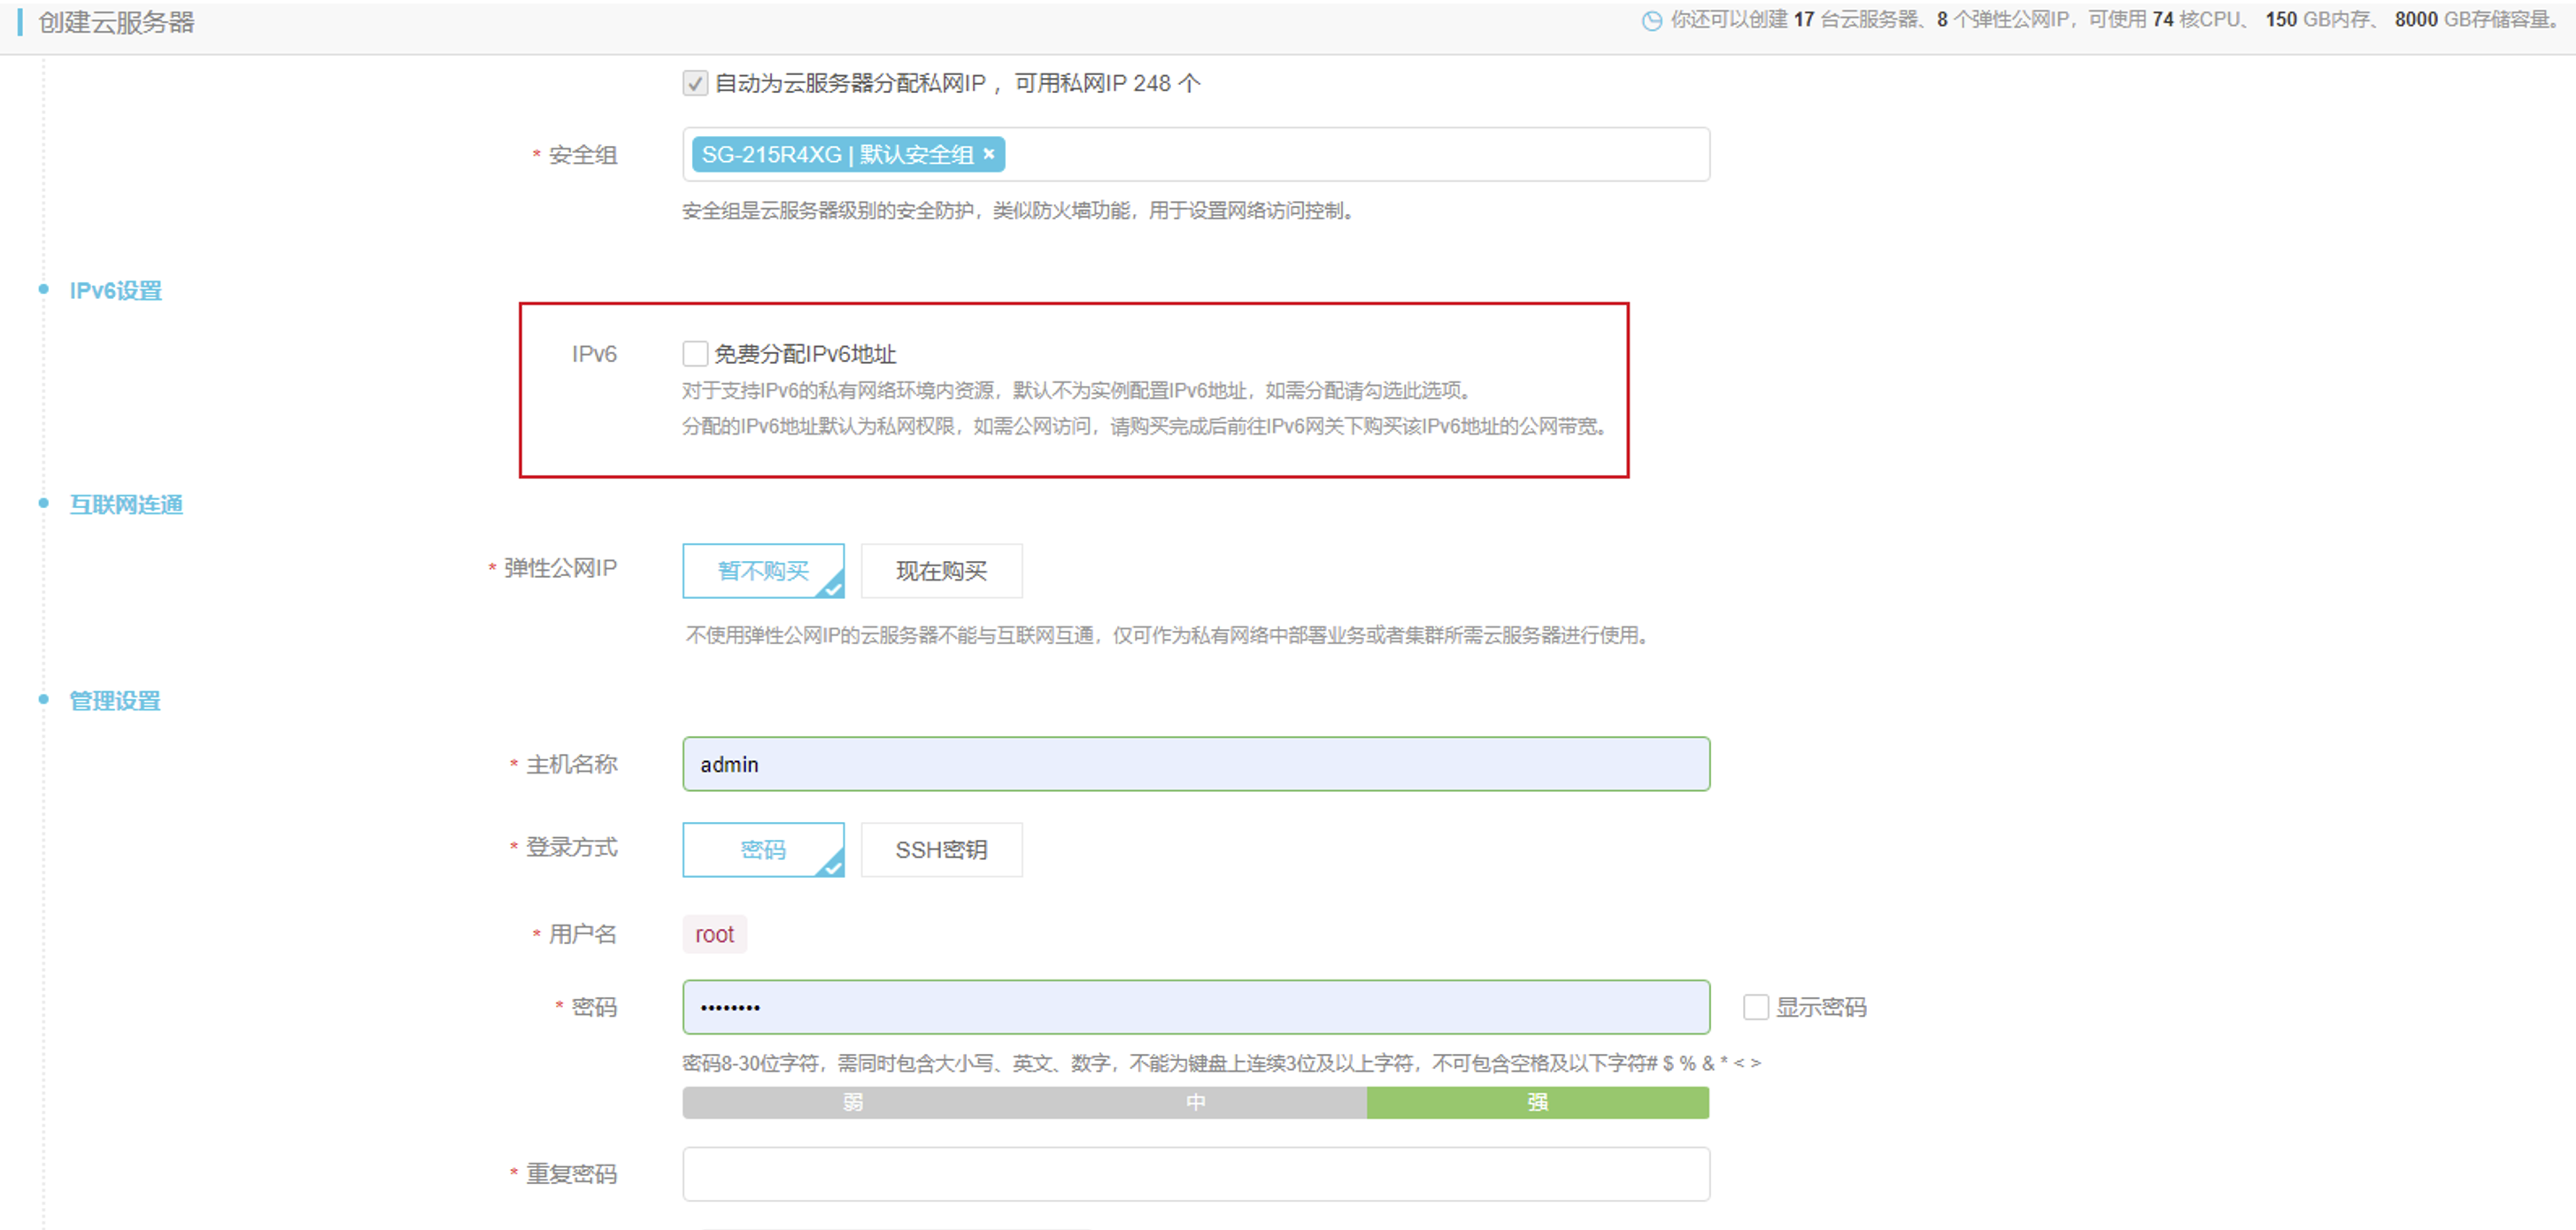Click the quota clock icon in header

click(x=1651, y=21)
